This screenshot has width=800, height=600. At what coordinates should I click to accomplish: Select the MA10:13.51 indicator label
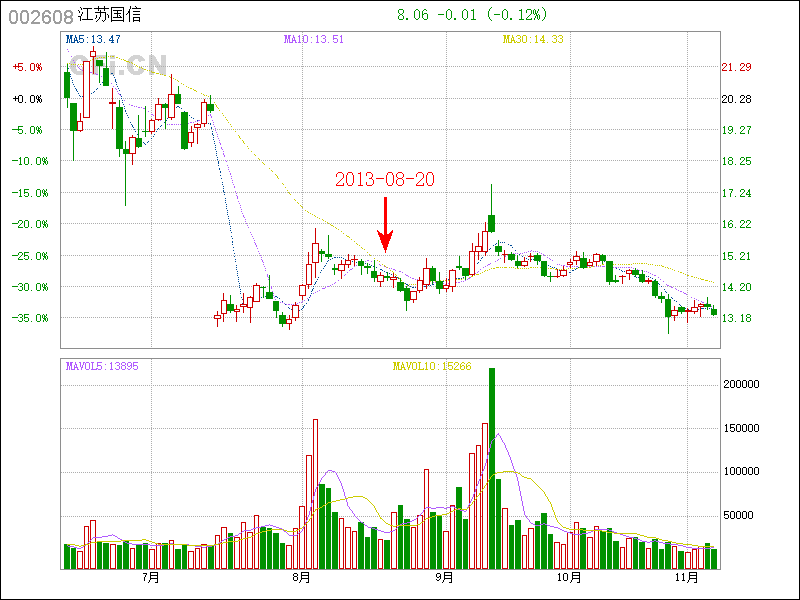313,40
